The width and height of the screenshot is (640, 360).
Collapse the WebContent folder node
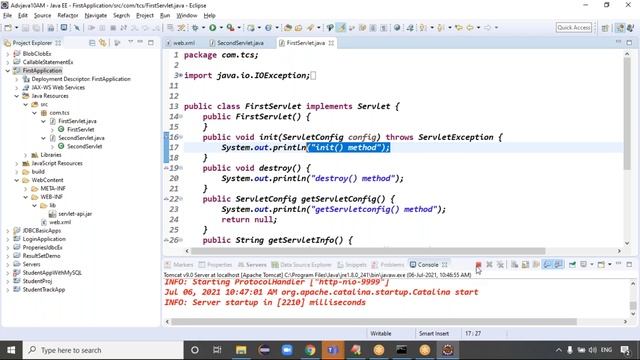[x=17, y=180]
